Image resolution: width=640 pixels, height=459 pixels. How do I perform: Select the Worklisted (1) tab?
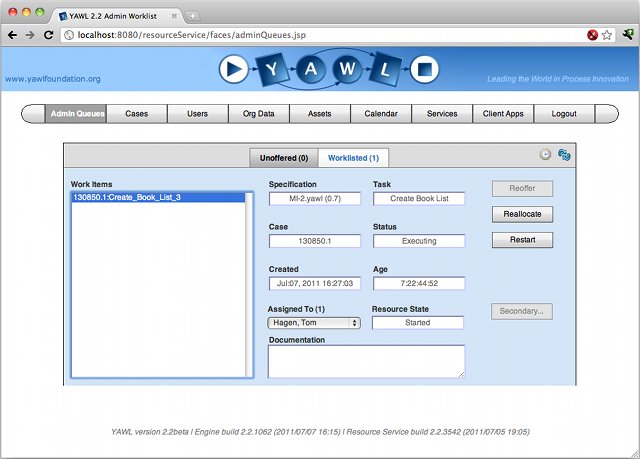coord(353,158)
